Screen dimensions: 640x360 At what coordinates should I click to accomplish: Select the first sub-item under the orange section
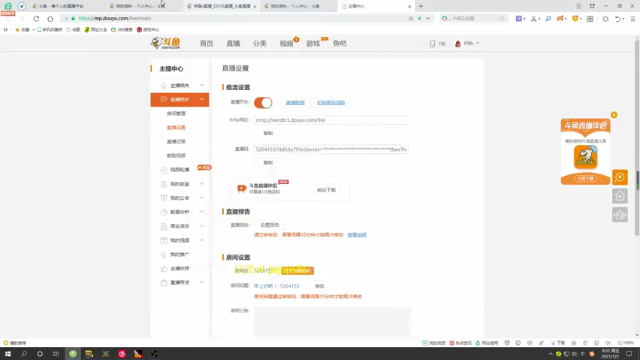point(176,113)
